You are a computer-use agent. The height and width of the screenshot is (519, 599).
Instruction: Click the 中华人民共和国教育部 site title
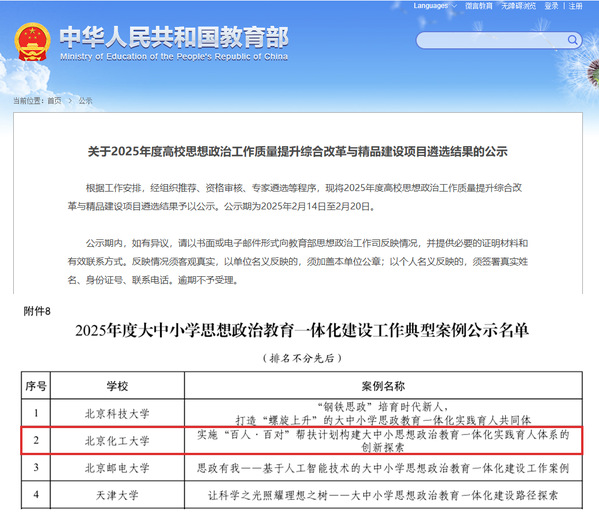tap(174, 37)
